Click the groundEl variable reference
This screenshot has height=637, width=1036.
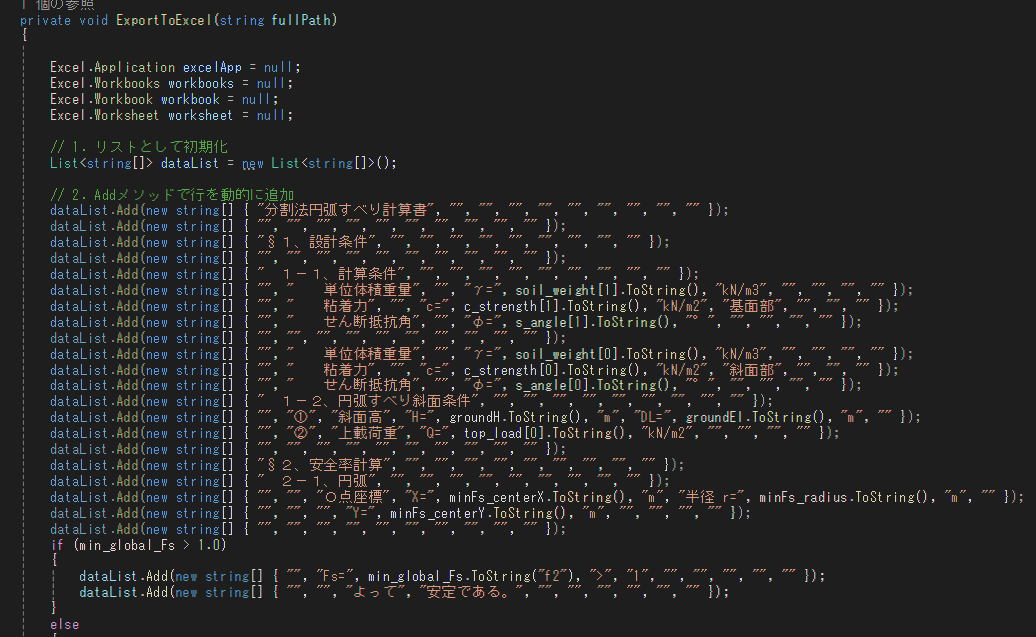coord(719,417)
